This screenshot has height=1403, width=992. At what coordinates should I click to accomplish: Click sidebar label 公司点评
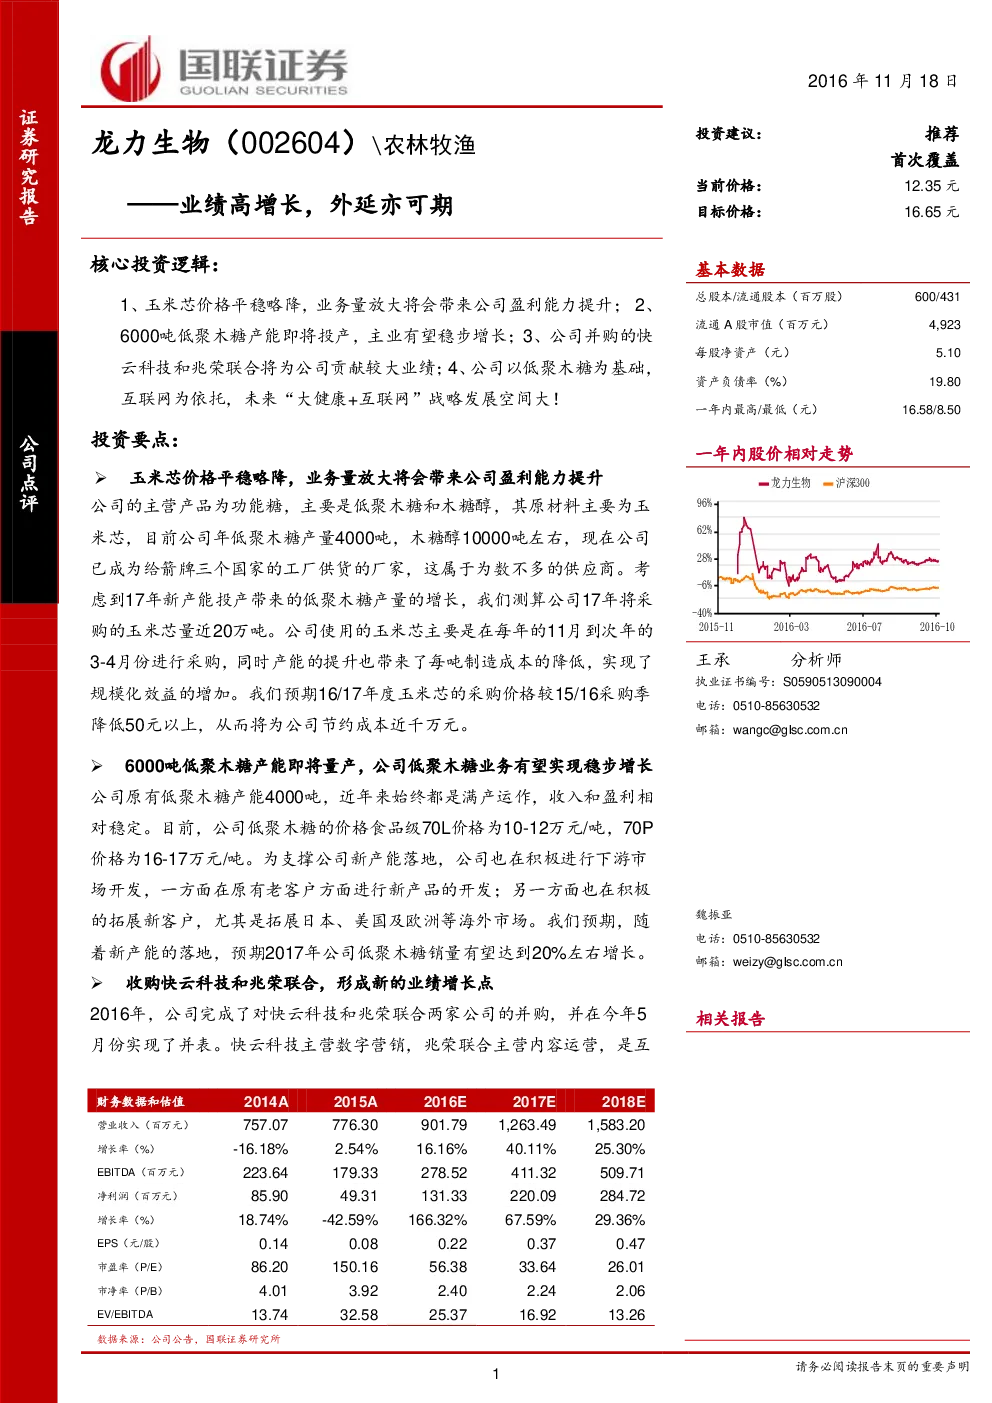tap(29, 474)
